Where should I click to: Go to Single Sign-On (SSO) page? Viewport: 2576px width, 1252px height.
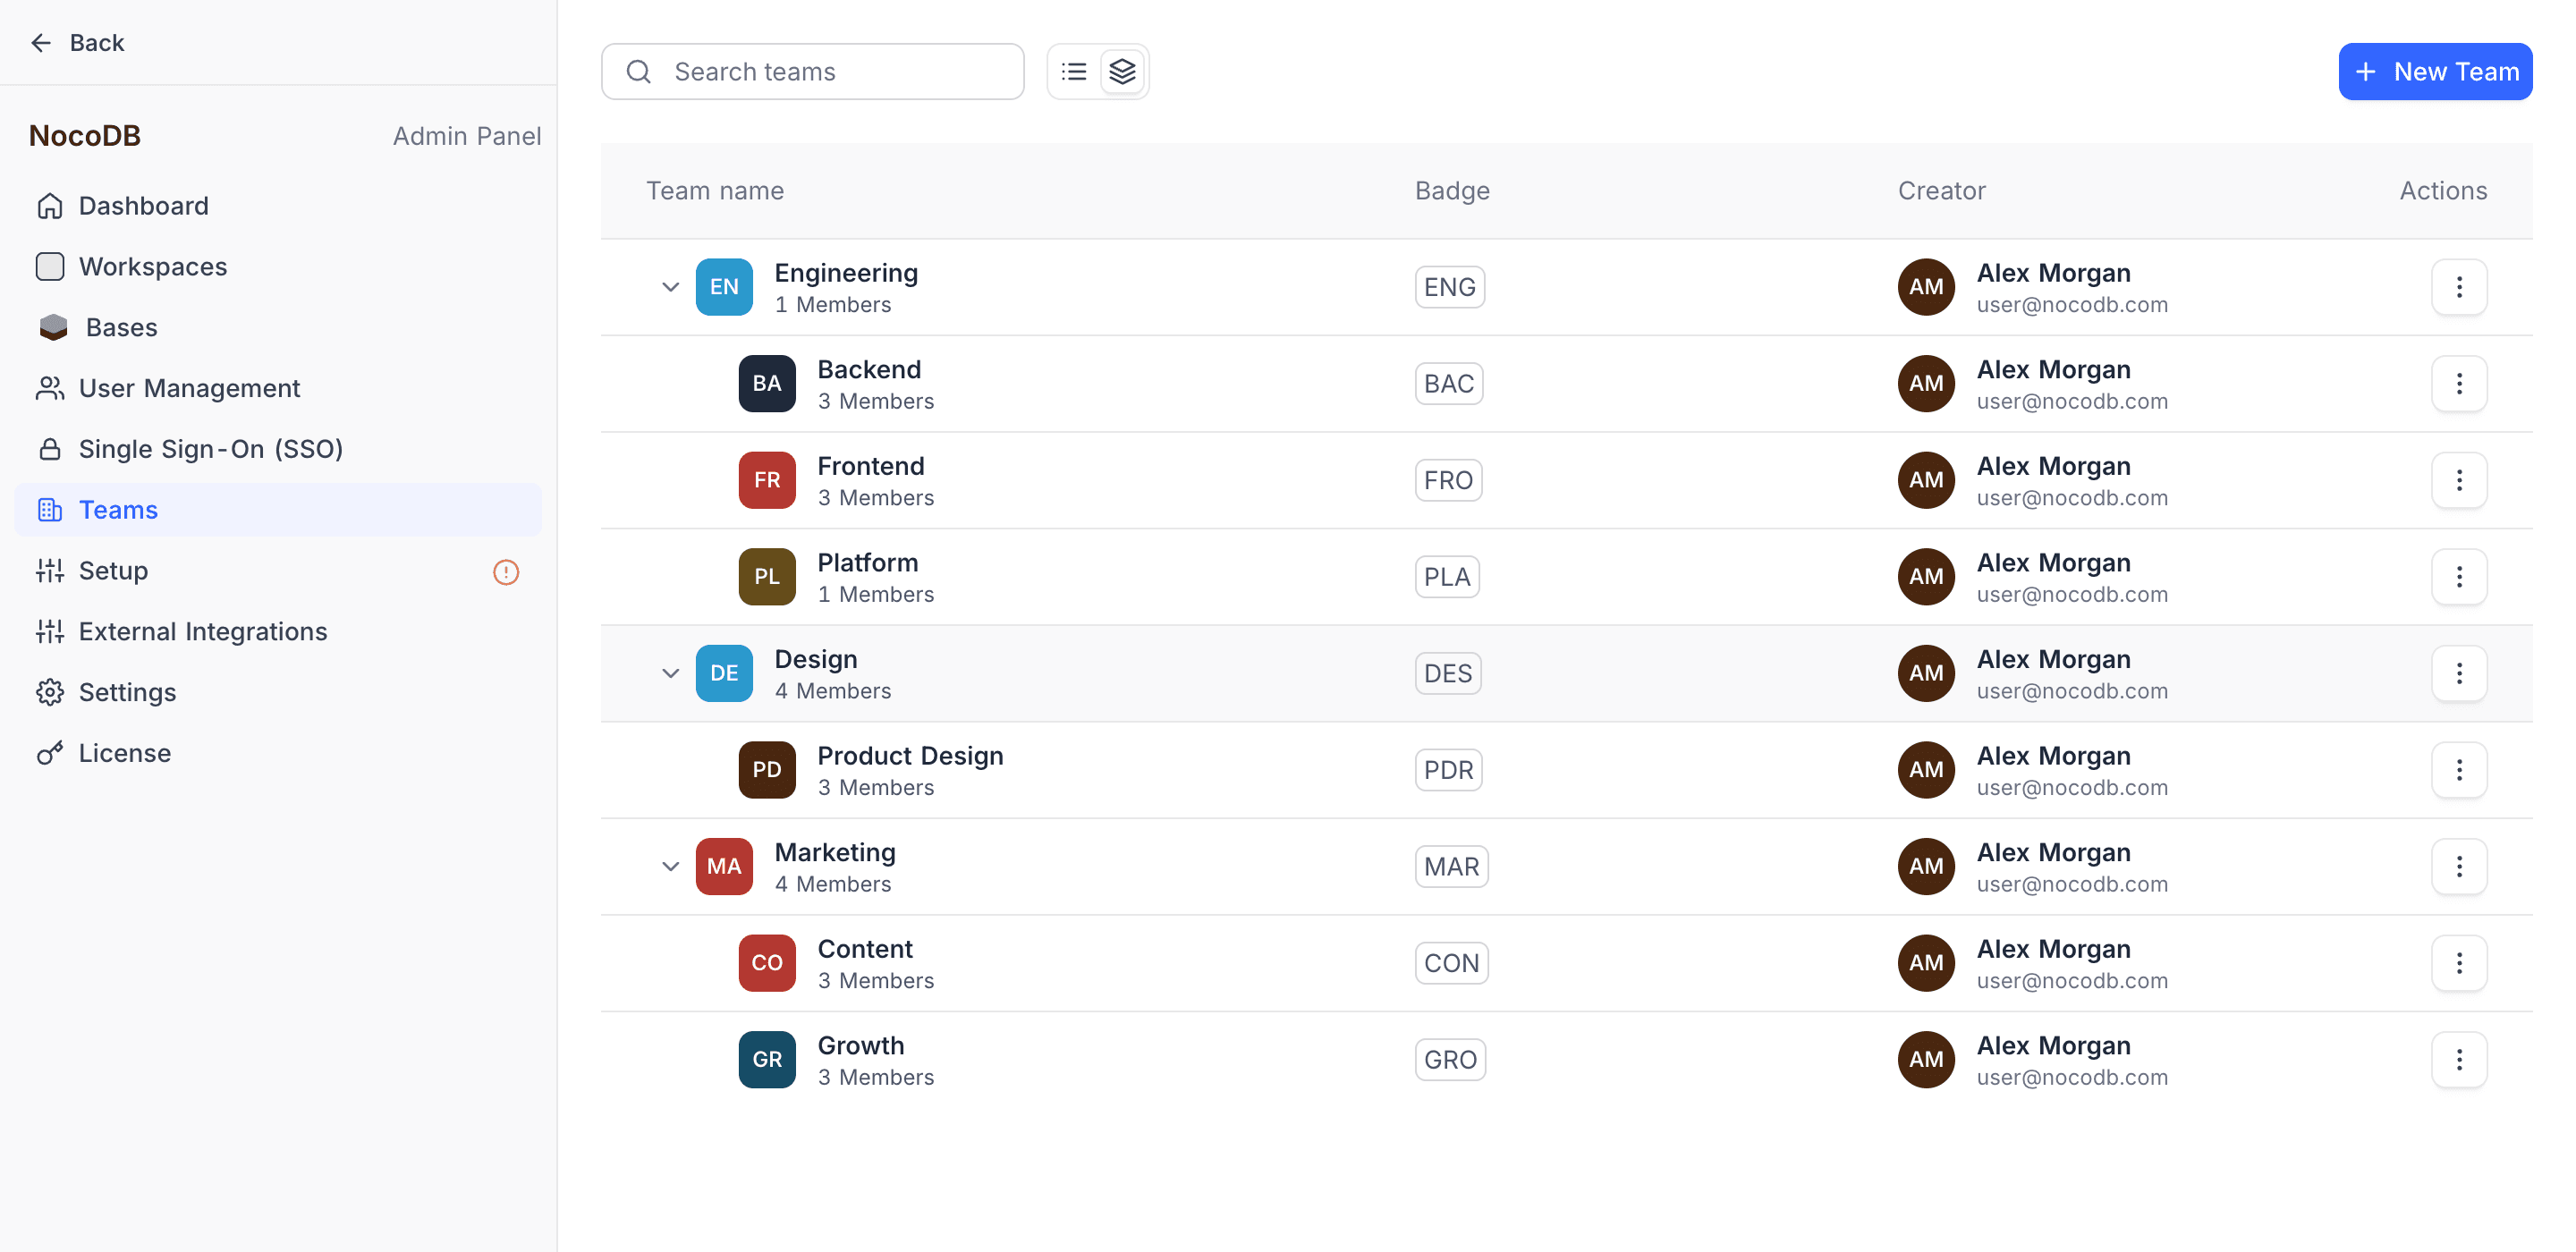tap(210, 449)
